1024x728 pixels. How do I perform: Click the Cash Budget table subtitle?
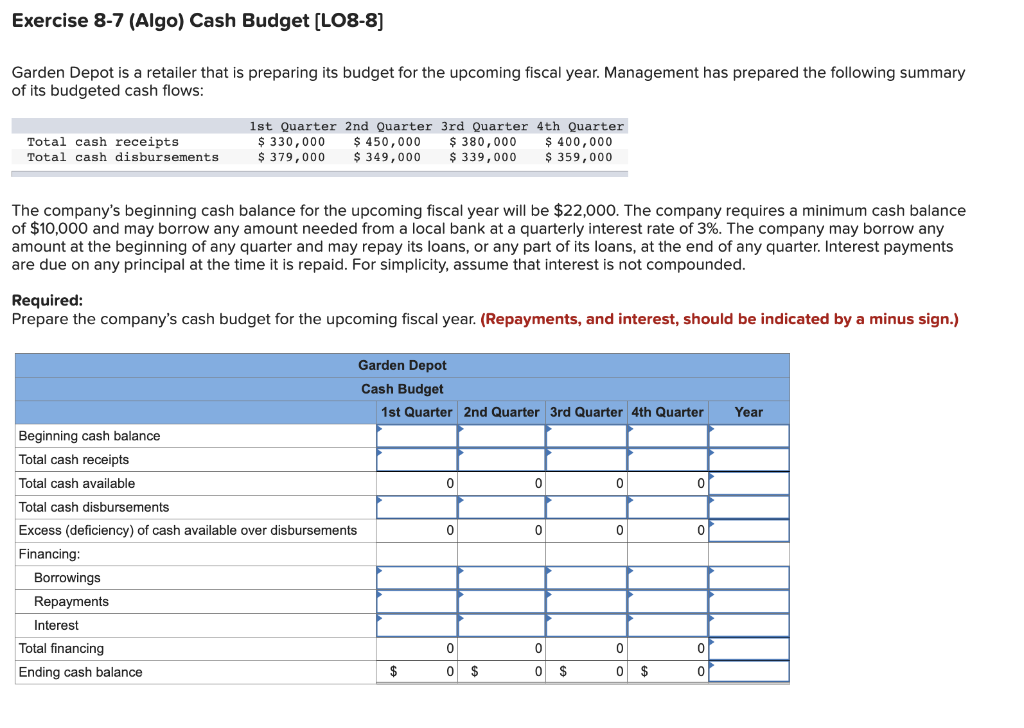coord(402,389)
